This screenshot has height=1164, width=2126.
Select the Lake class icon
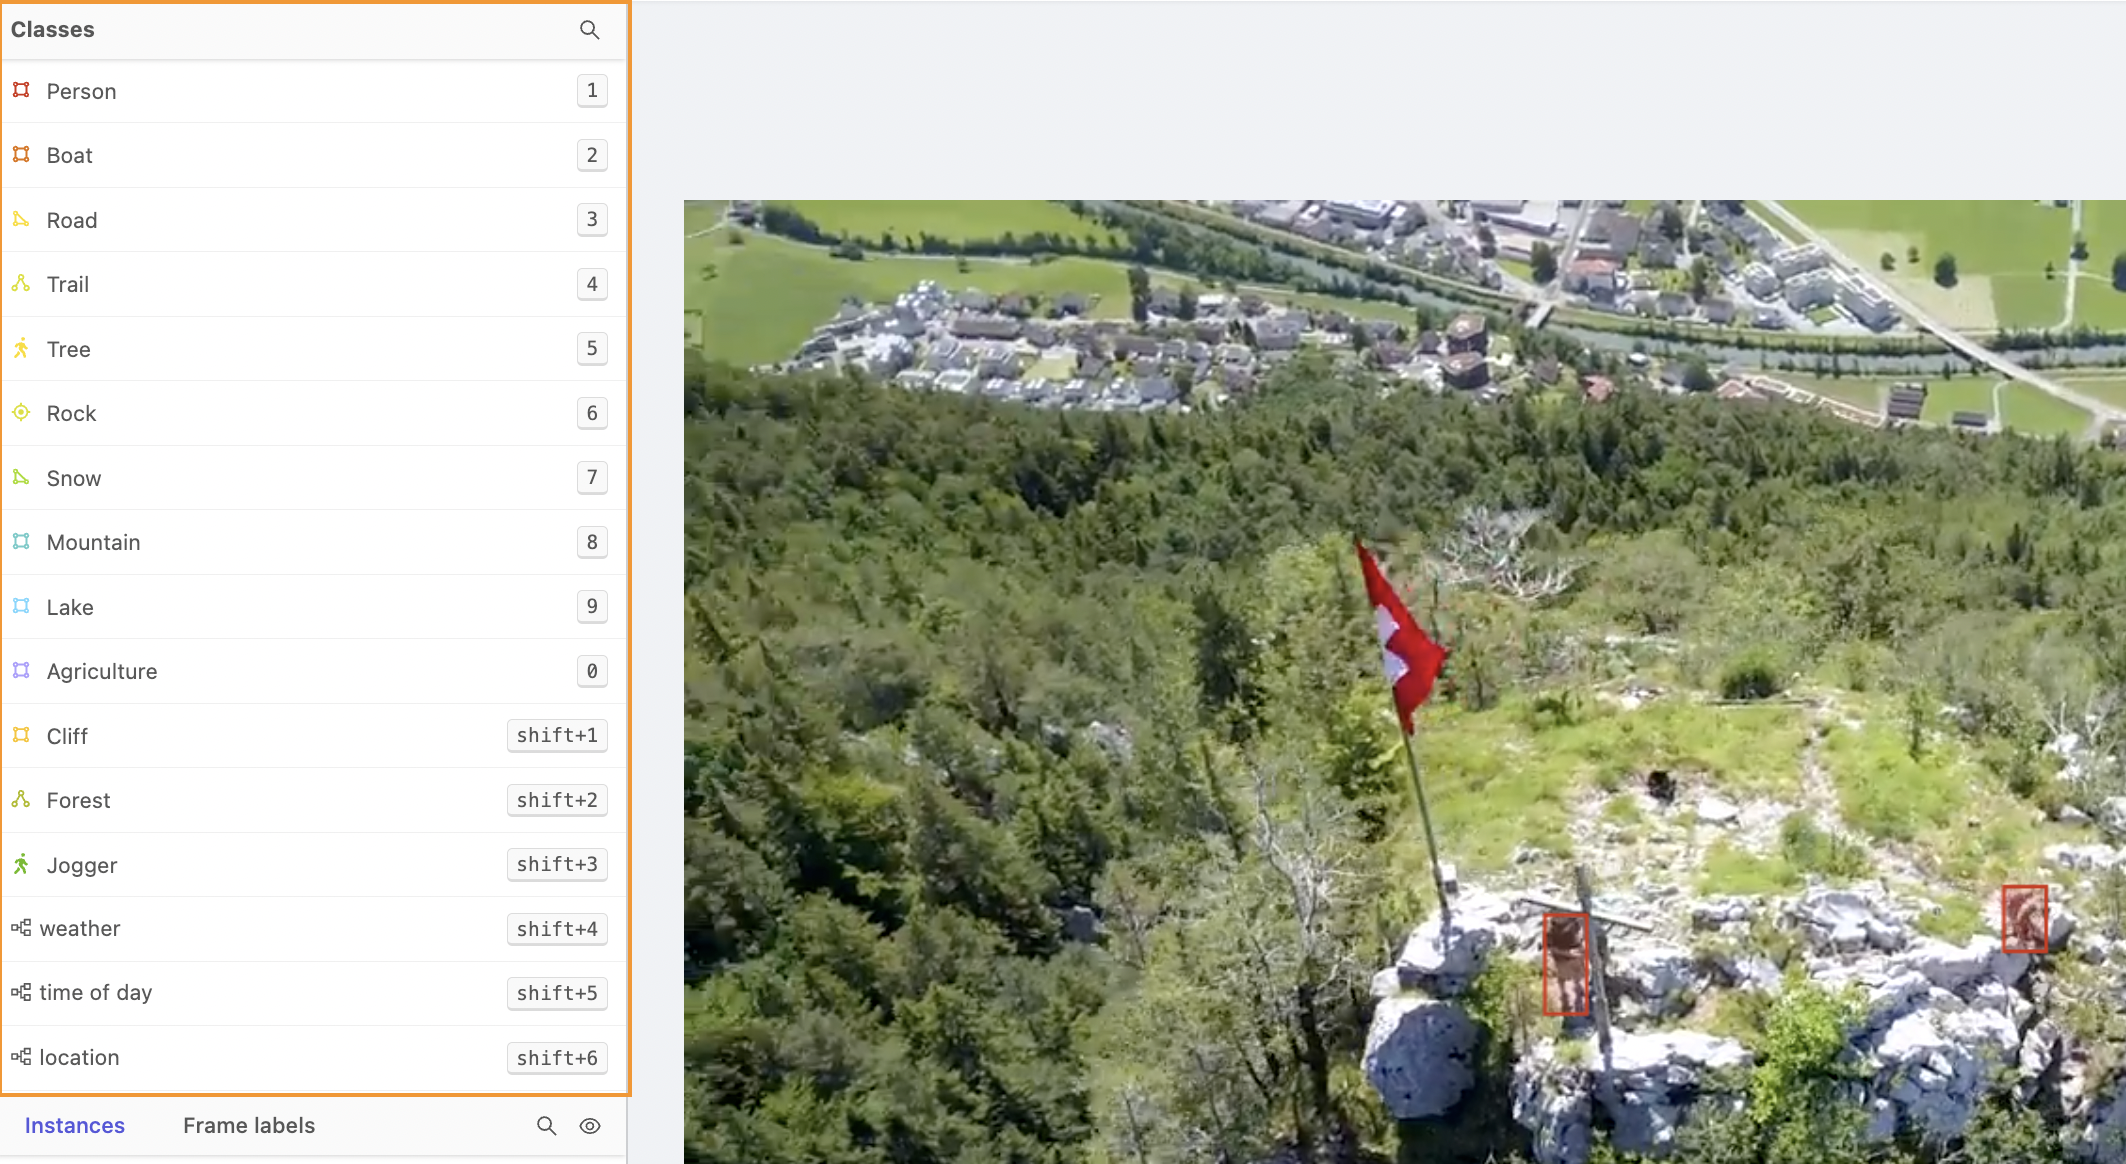tap(21, 606)
